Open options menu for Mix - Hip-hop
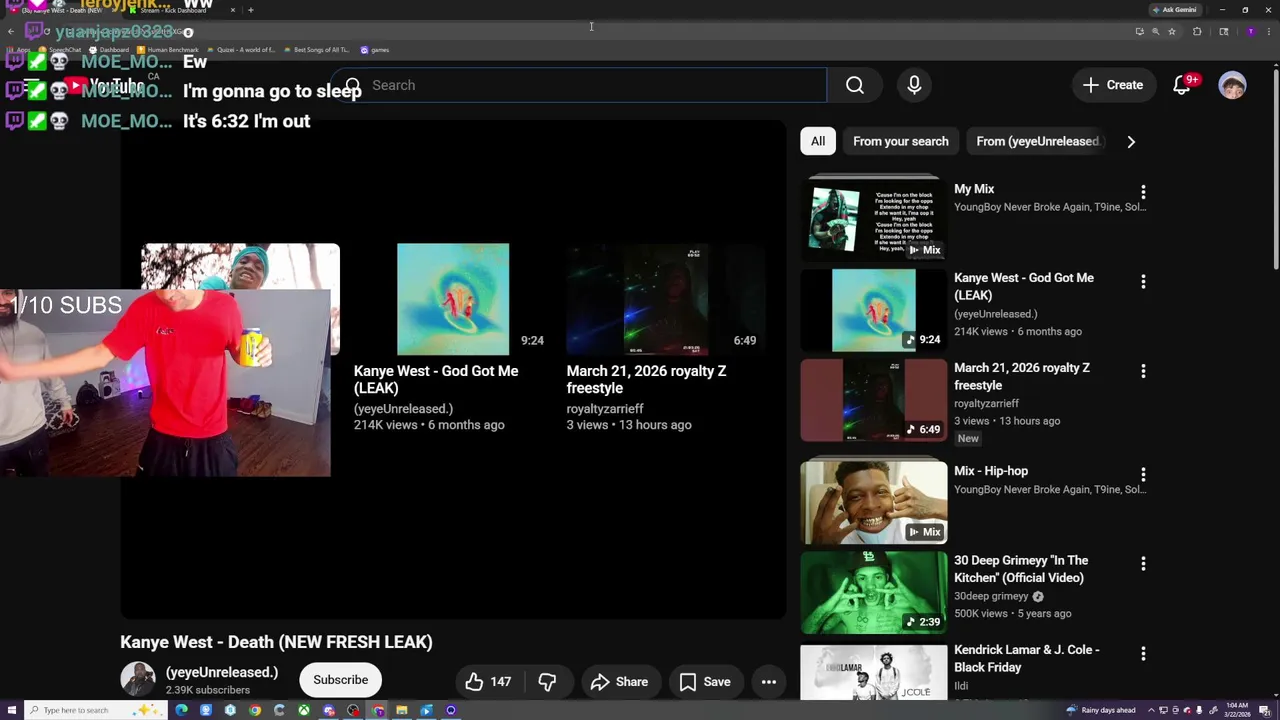Screen dimensions: 1280x720 coord(1143,474)
